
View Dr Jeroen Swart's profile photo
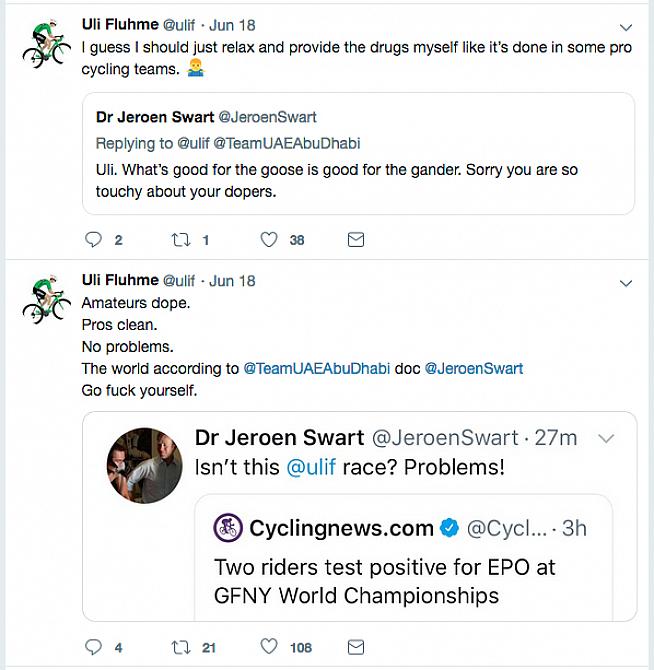coord(145,465)
